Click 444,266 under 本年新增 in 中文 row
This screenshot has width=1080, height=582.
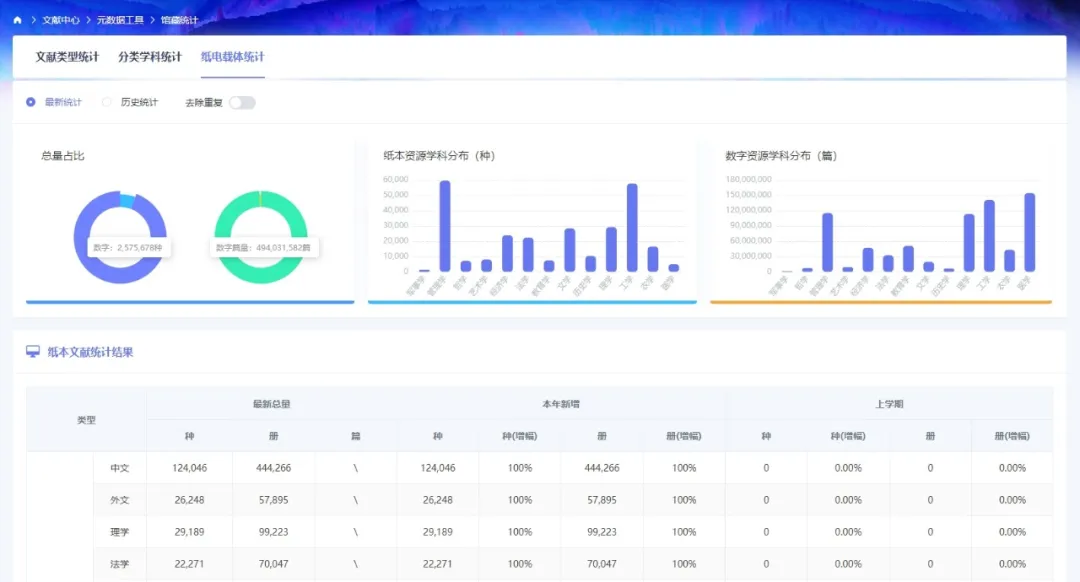coord(601,468)
